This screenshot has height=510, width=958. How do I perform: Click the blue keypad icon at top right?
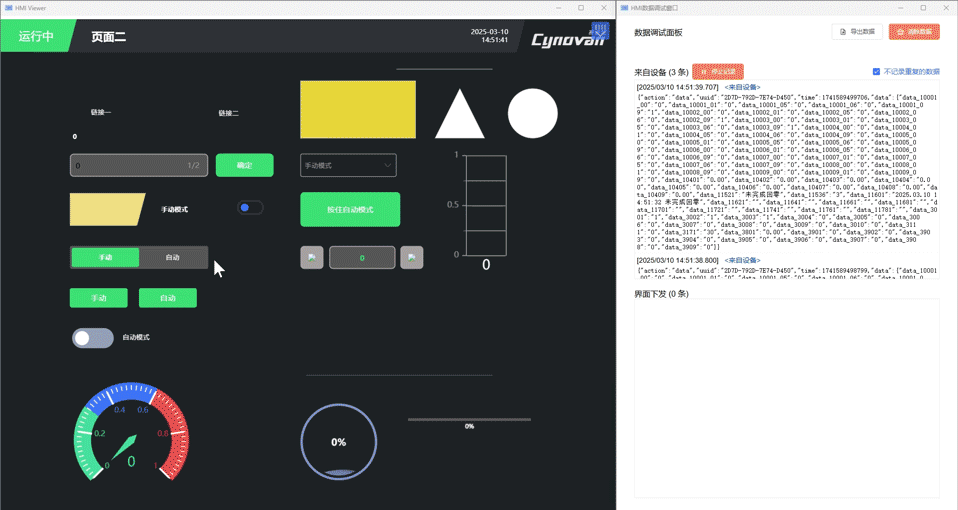click(x=599, y=31)
